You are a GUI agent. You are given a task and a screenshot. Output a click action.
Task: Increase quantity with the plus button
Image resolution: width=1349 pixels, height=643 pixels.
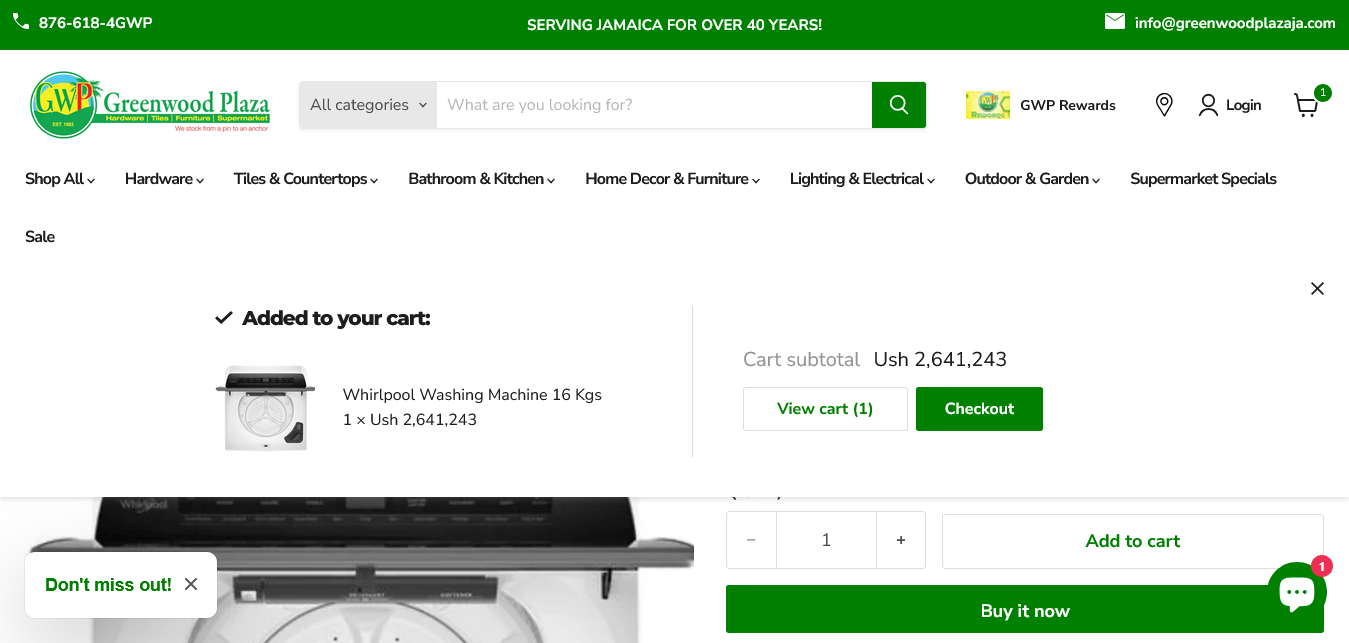pos(901,540)
